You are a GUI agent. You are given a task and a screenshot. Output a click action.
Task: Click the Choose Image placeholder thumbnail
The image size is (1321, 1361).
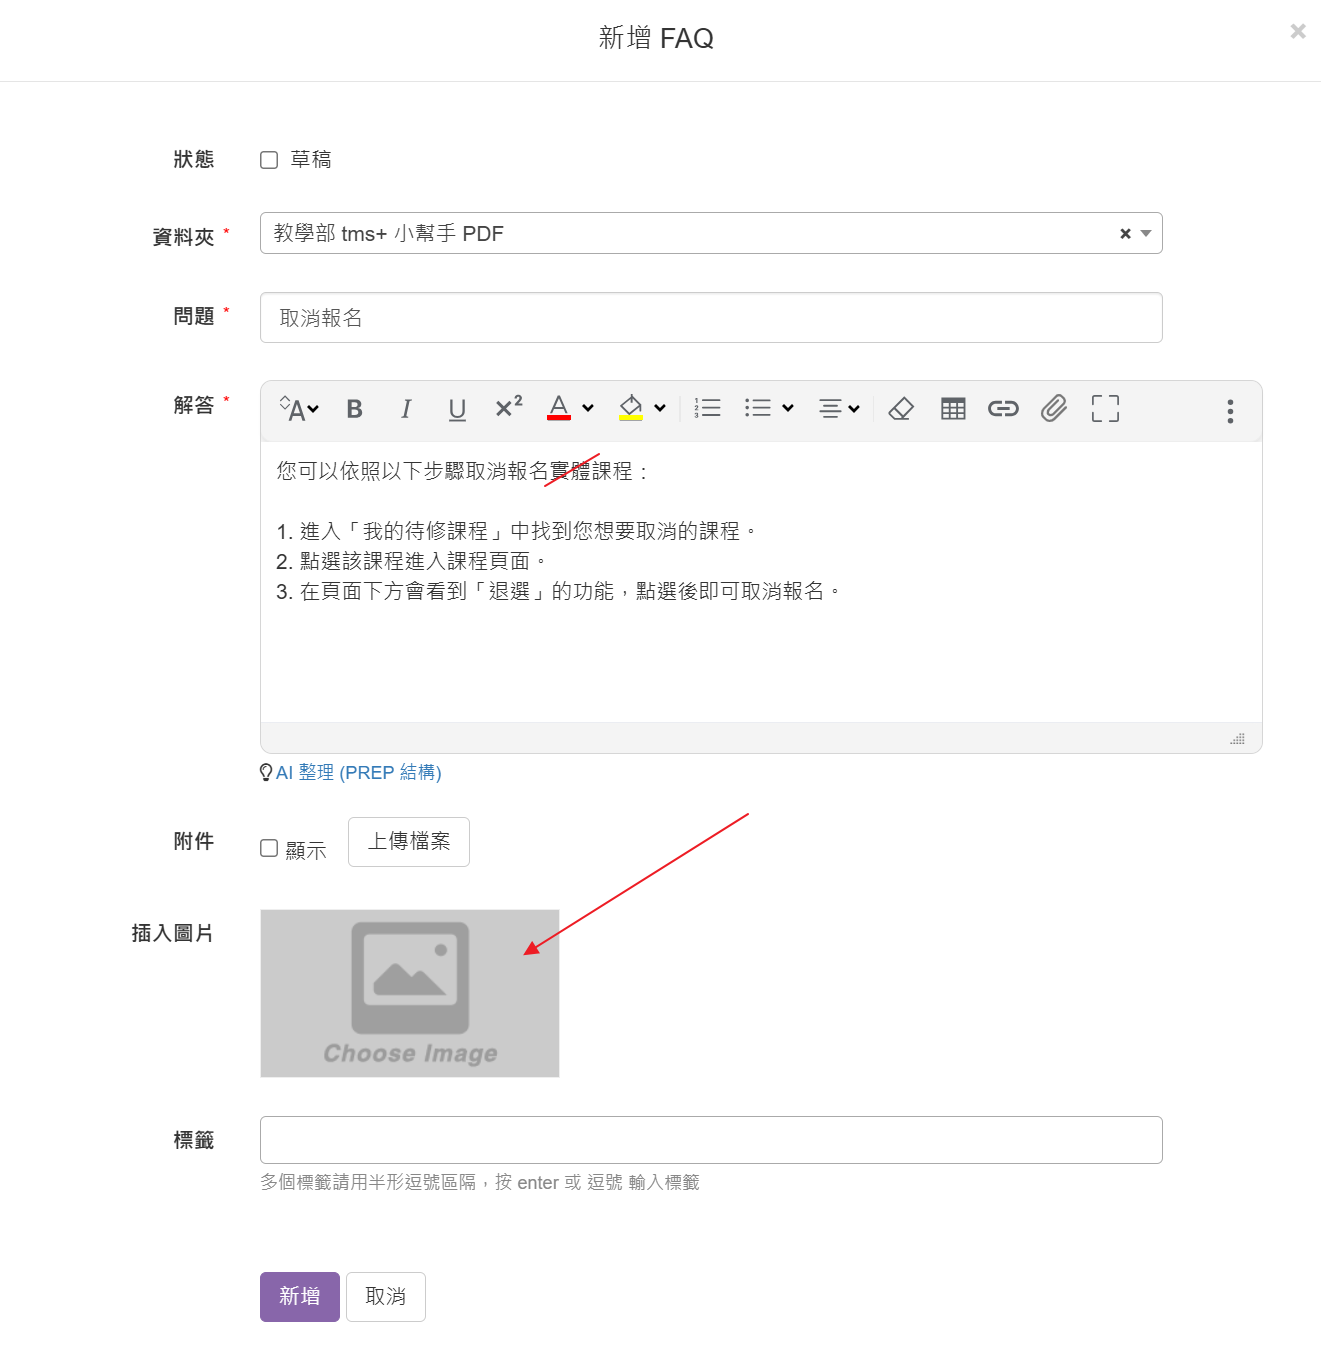410,993
